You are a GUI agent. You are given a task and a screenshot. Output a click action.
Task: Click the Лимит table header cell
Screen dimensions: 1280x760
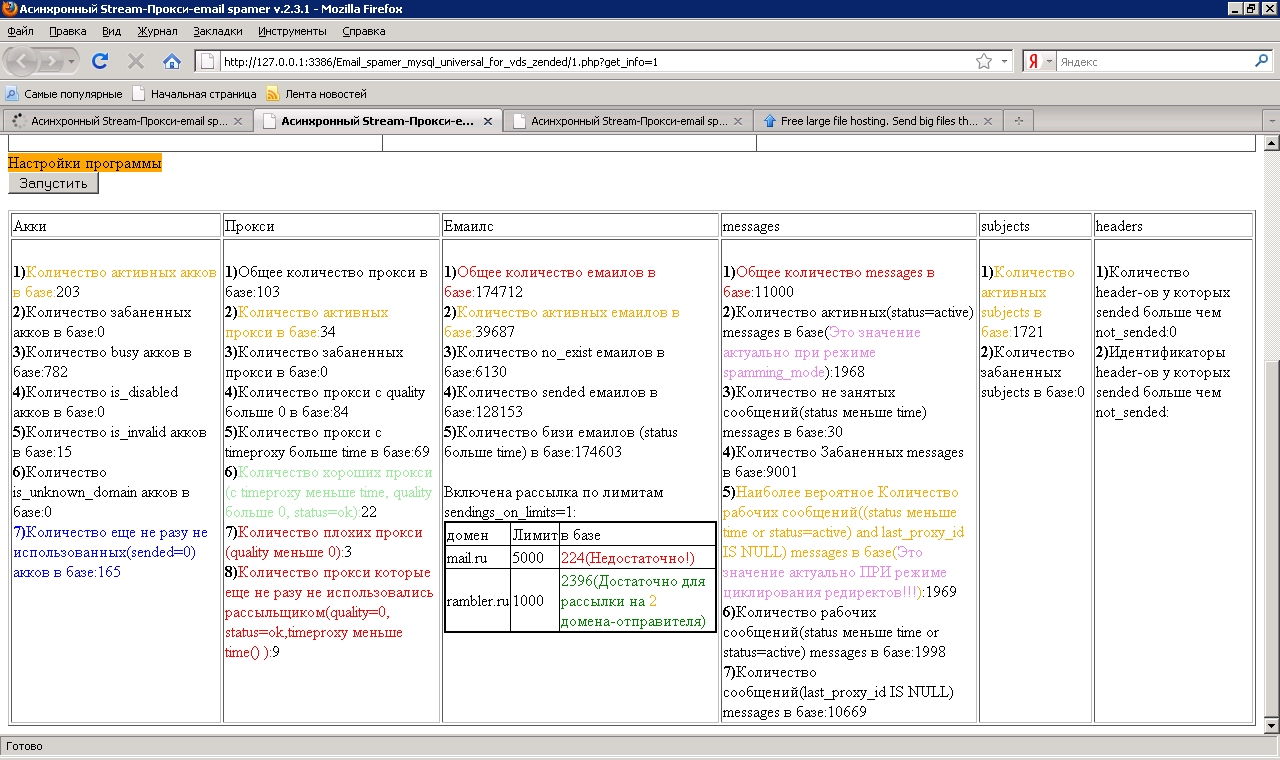[x=534, y=535]
